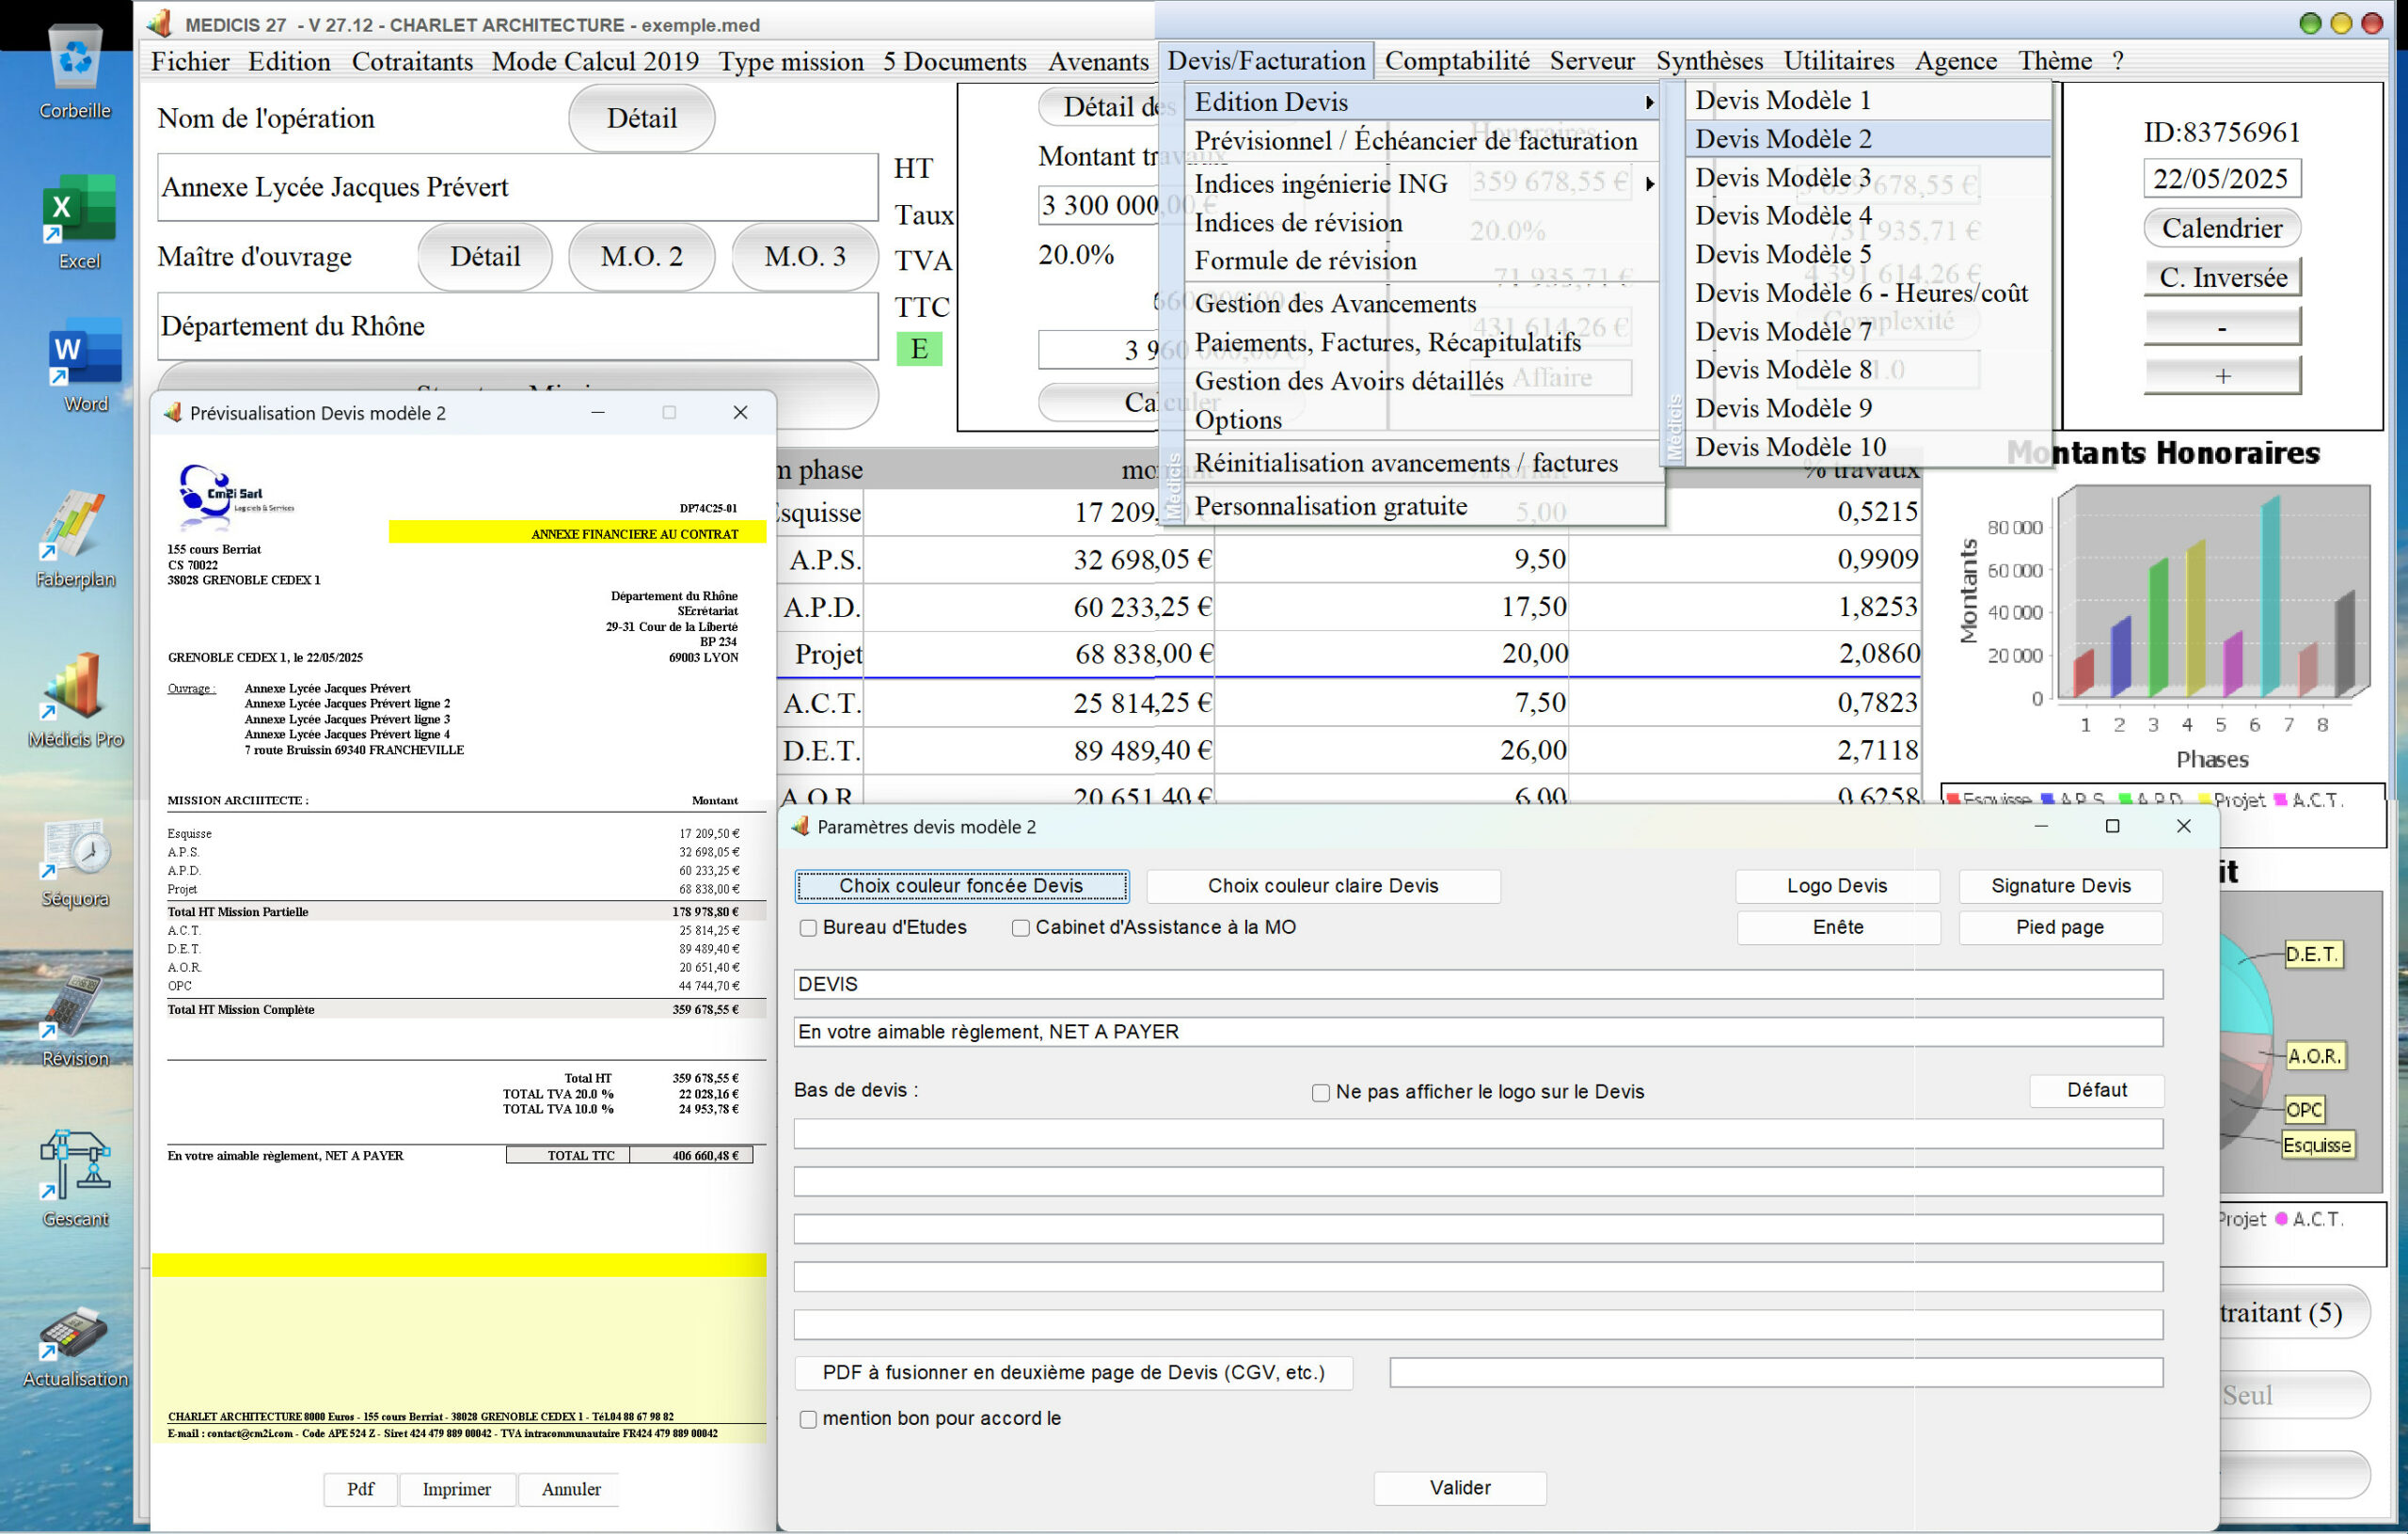Expand the Edition Devis submenu
The width and height of the screenshot is (2408, 1534).
click(x=1423, y=101)
